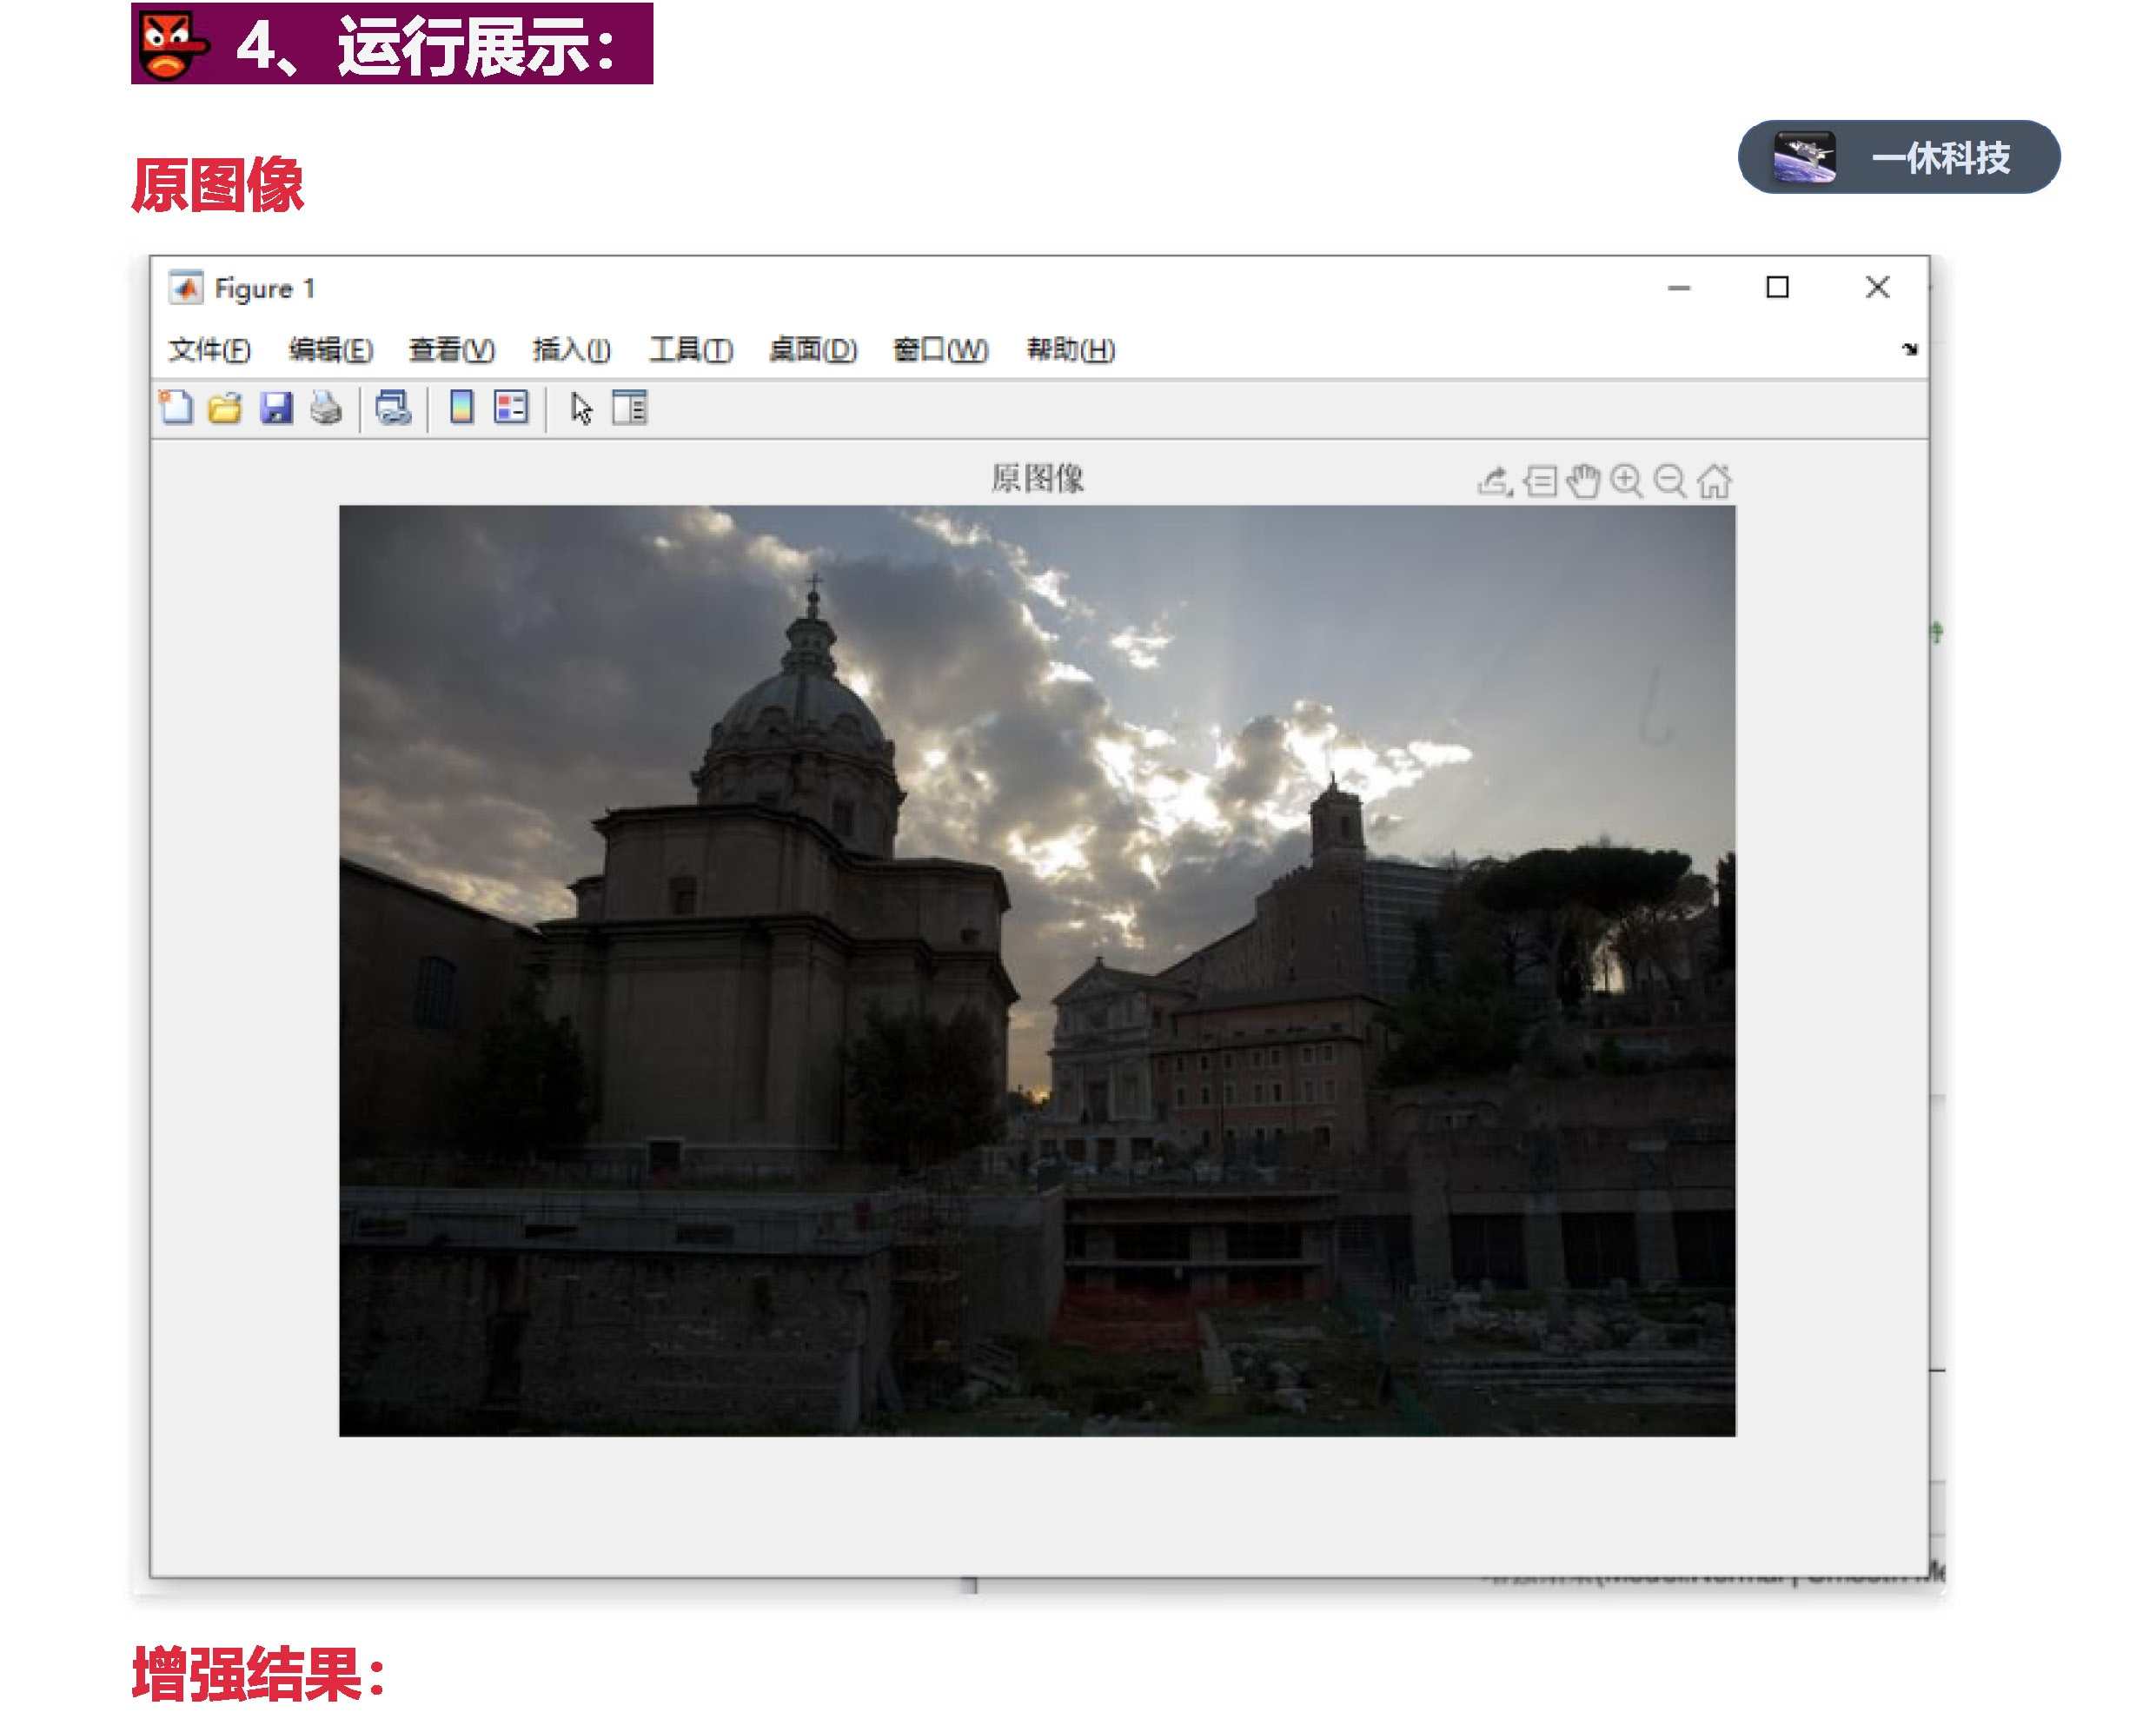Click the New Figure toolbar icon
Viewport: 2156px width, 1719px height.
pos(177,408)
